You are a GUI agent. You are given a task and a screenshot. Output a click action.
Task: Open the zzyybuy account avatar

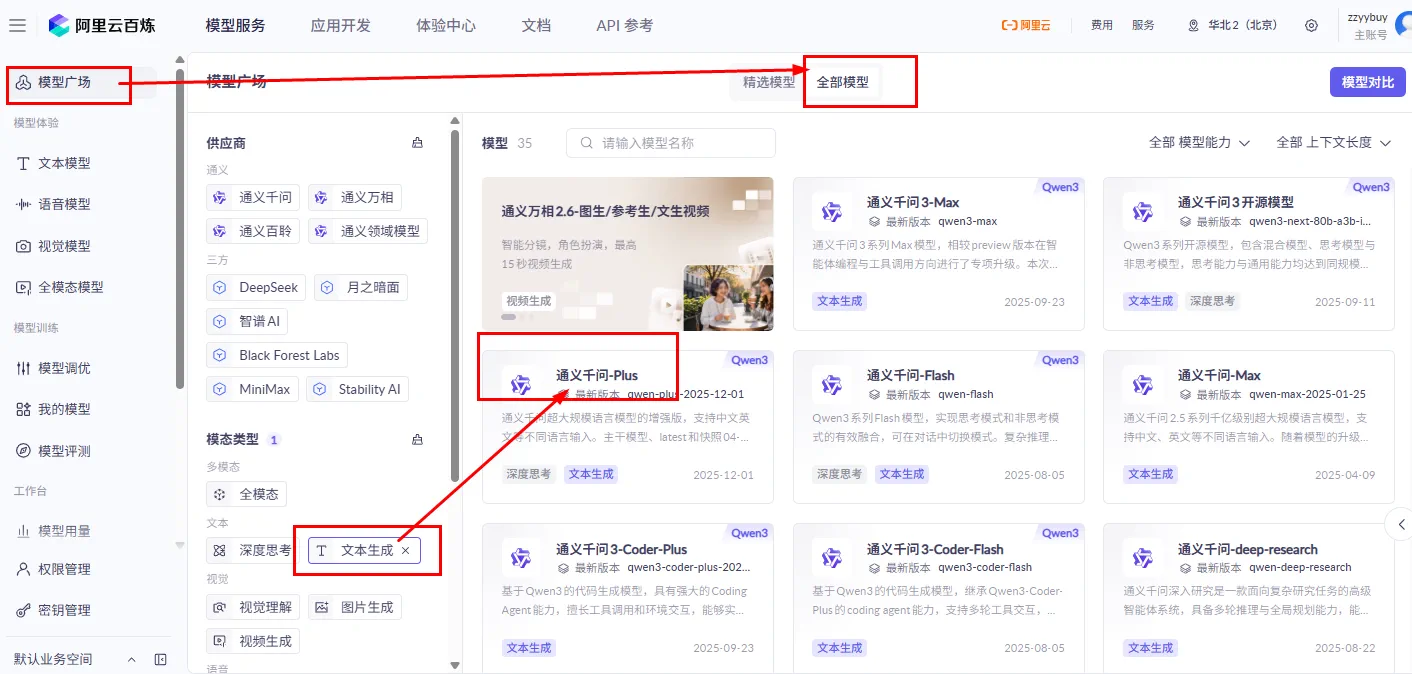pos(1402,25)
